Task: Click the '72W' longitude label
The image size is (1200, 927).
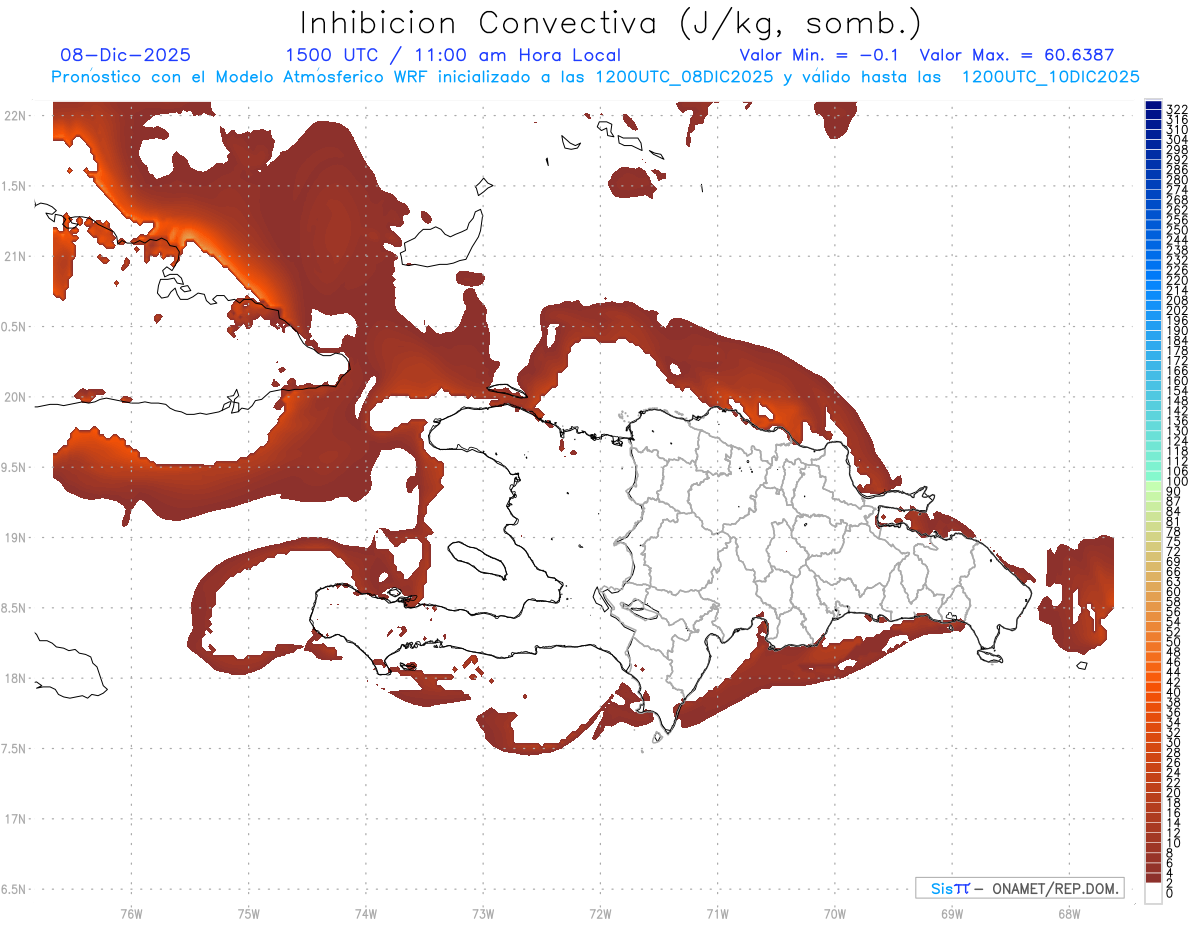Action: click(x=600, y=914)
